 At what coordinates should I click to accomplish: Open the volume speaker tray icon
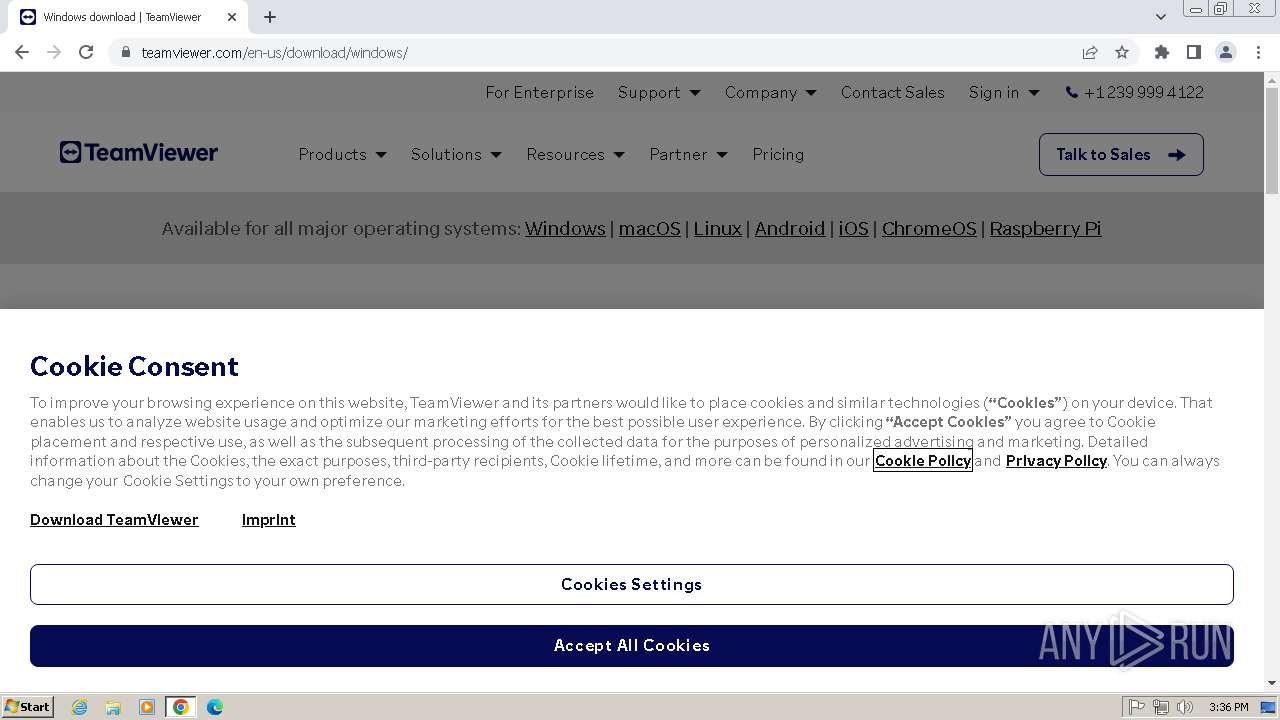click(1185, 707)
